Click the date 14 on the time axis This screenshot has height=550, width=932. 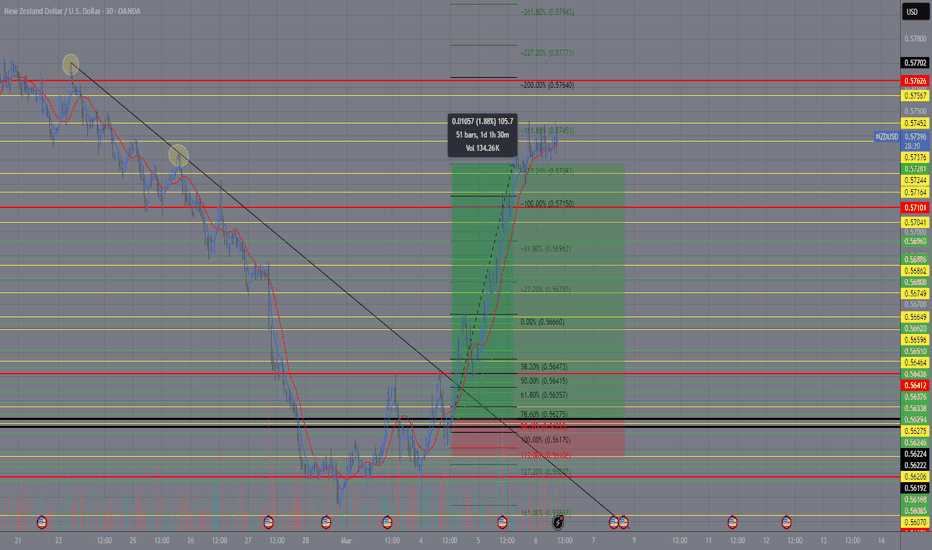881,540
